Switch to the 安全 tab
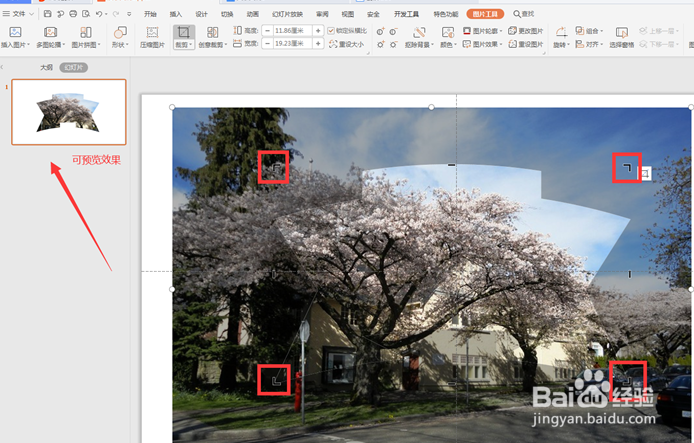Image resolution: width=694 pixels, height=443 pixels. pos(373,14)
